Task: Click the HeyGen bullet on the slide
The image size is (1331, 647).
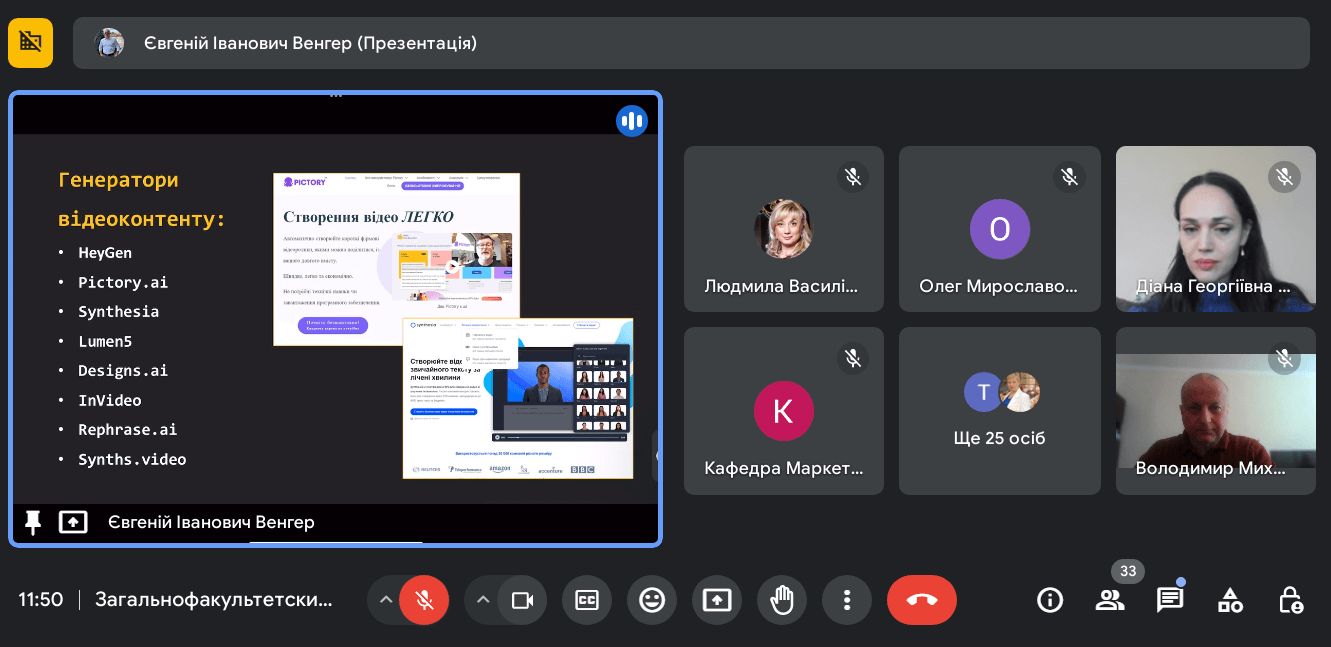Action: pos(105,253)
